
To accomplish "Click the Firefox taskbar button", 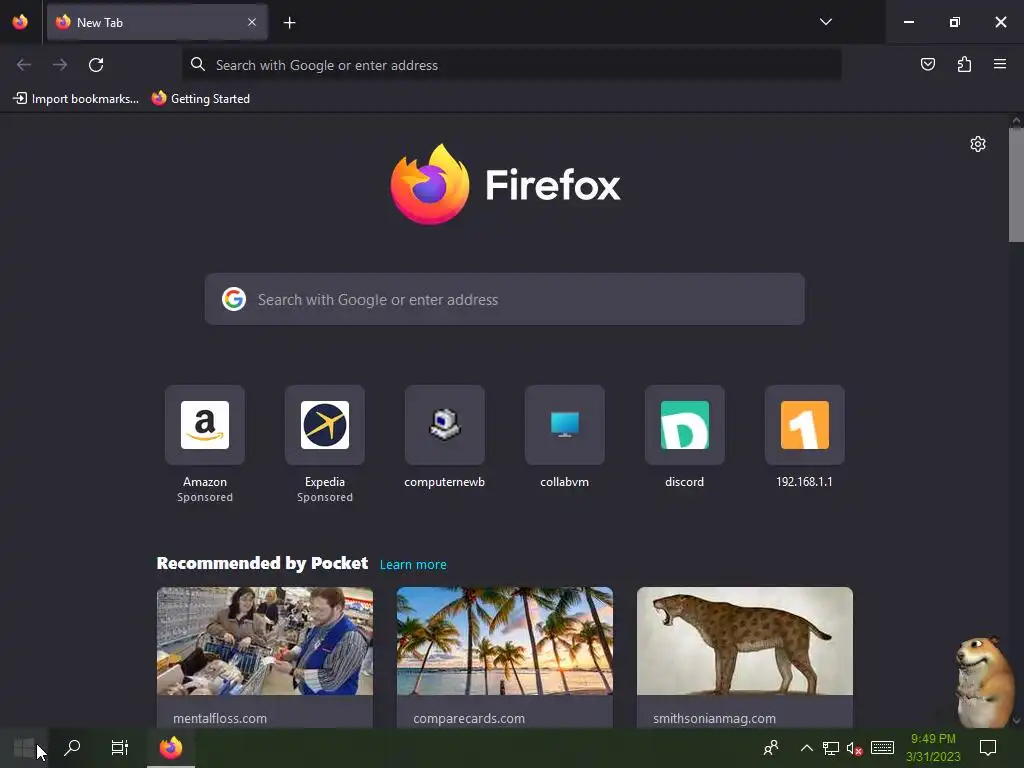I will click(171, 748).
